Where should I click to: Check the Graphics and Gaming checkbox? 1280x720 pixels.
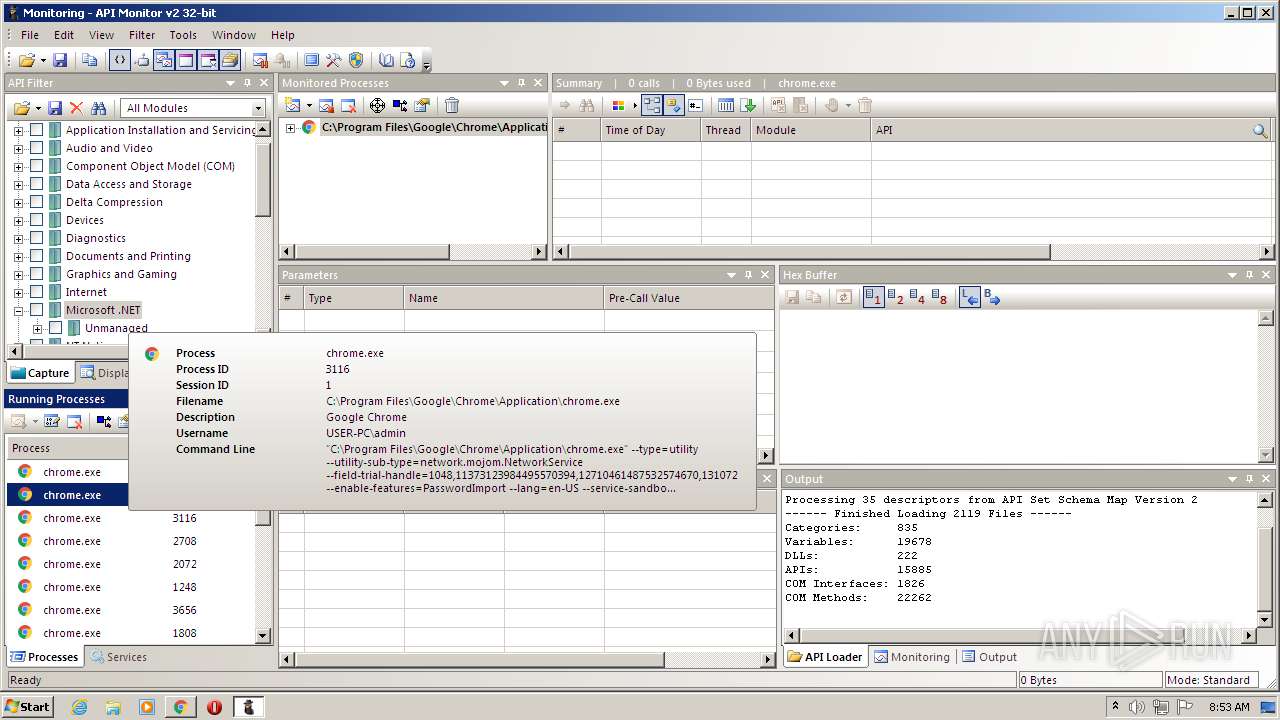coord(36,274)
